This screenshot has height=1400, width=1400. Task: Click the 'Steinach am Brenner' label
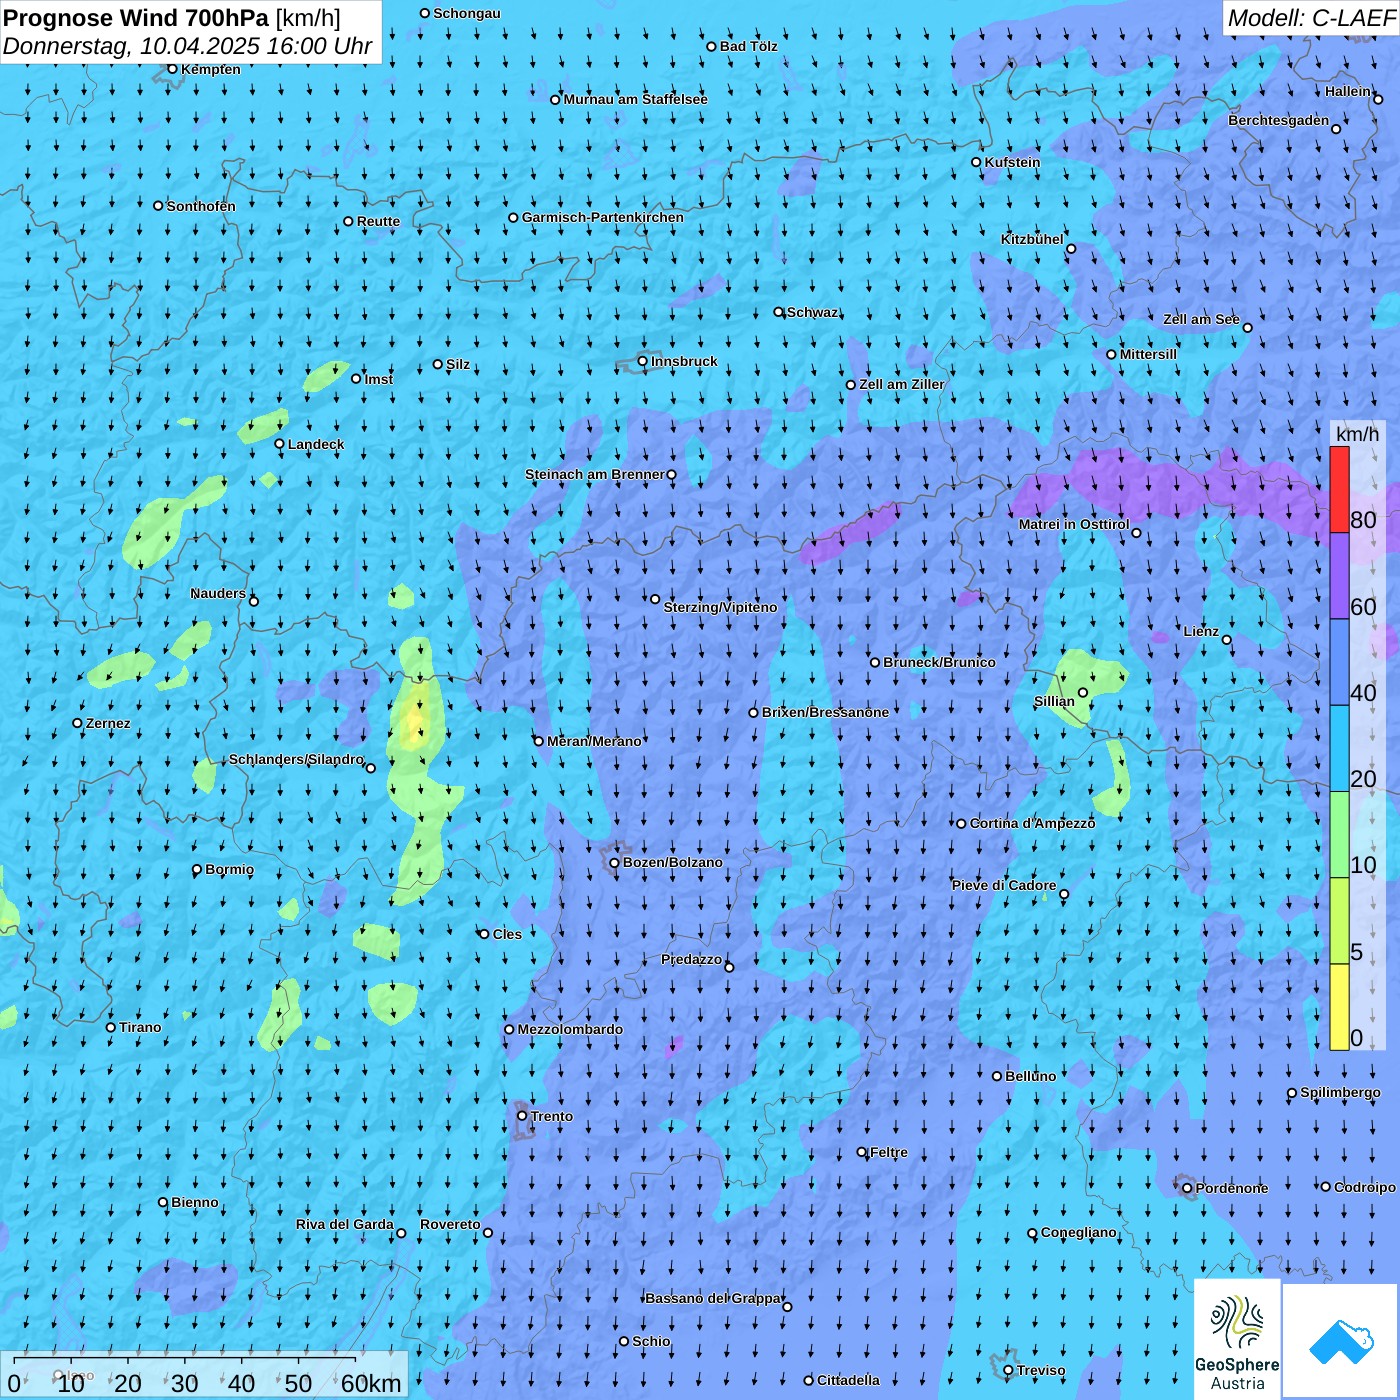pyautogui.click(x=595, y=474)
